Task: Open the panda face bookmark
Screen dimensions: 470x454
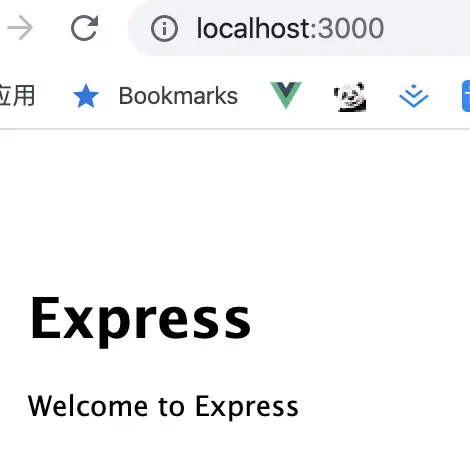Action: click(x=350, y=97)
